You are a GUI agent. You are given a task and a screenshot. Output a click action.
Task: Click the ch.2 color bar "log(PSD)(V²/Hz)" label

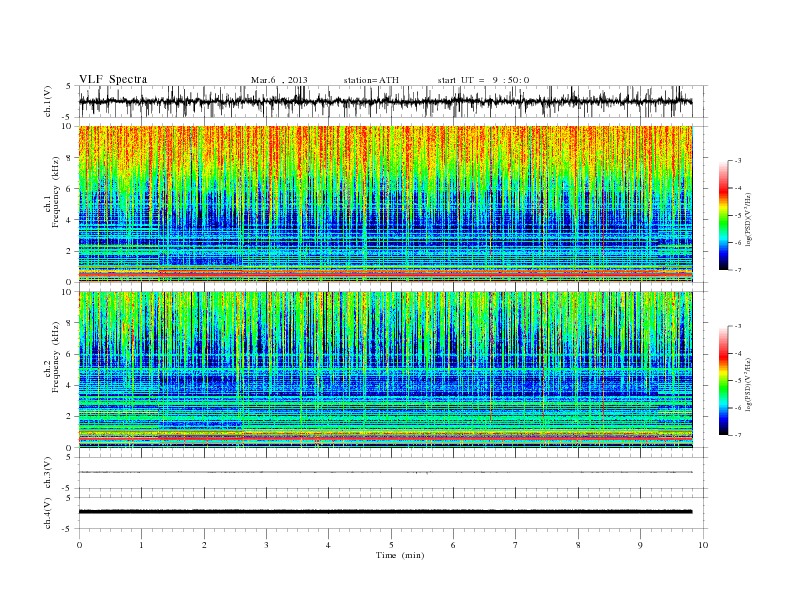click(748, 383)
